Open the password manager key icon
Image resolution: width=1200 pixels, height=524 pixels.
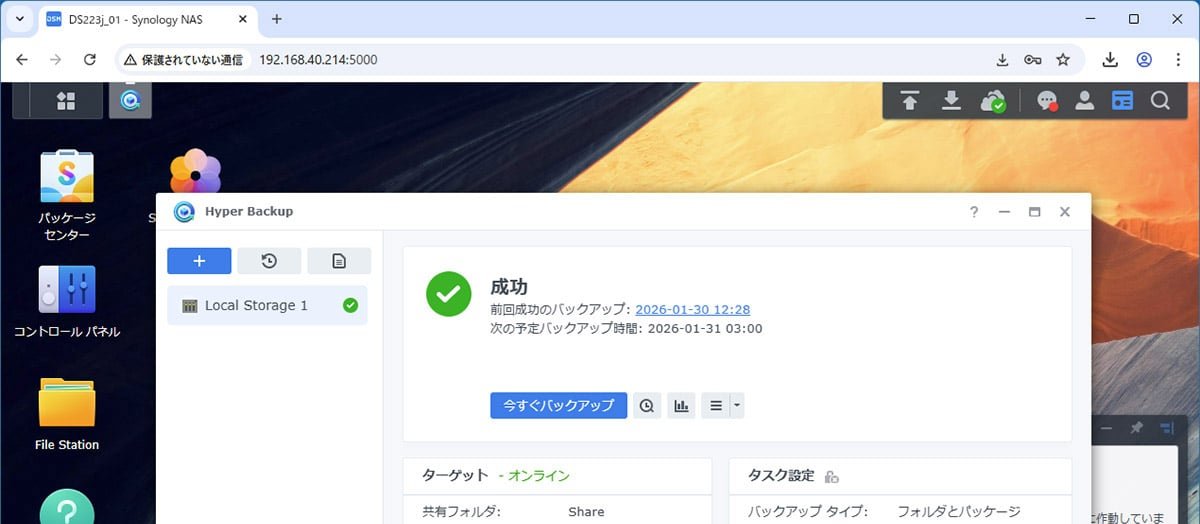tap(1033, 60)
